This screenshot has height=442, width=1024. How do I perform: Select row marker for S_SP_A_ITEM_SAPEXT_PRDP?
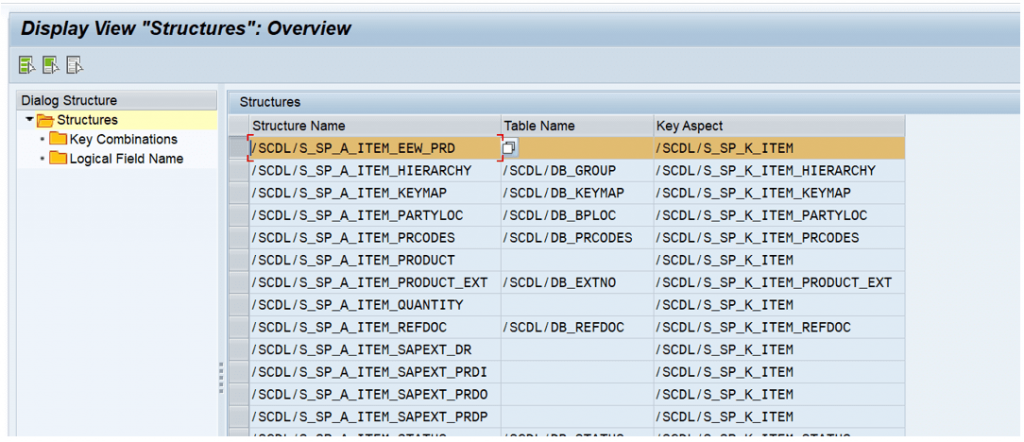238,417
